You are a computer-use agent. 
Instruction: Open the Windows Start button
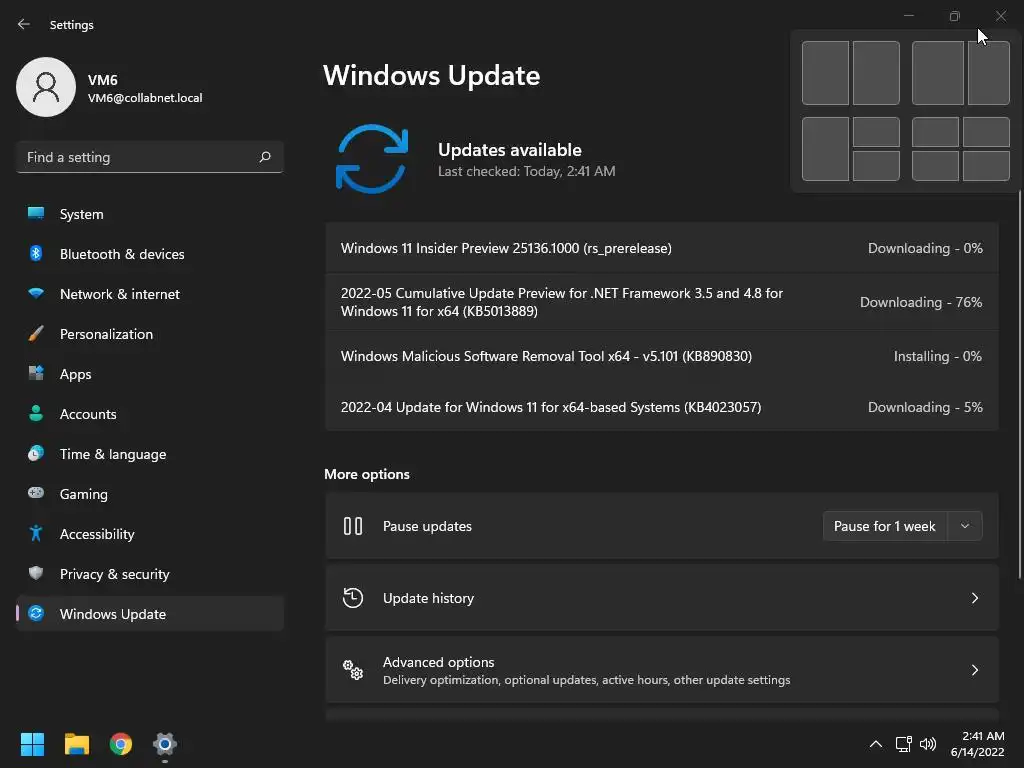point(32,744)
